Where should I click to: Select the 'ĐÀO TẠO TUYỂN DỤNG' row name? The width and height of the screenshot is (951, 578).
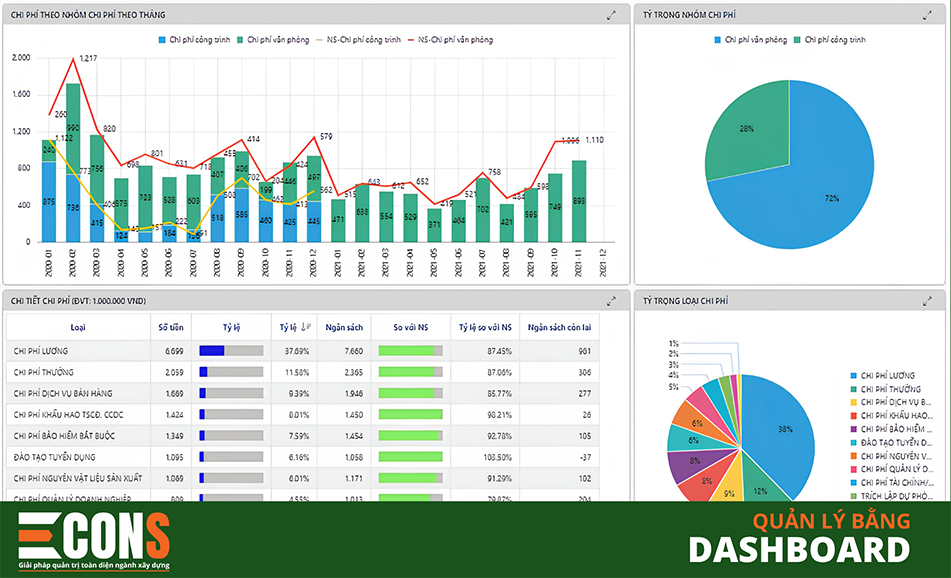55,457
